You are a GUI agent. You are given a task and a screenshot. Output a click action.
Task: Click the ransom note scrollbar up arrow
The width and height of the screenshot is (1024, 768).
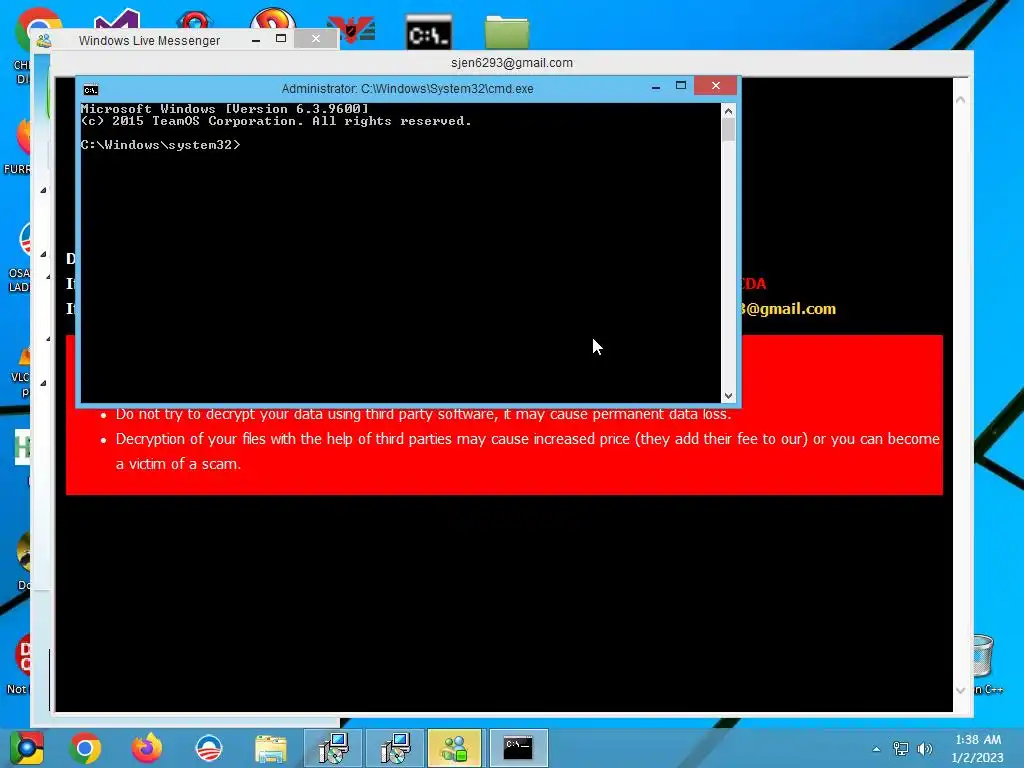coord(960,100)
